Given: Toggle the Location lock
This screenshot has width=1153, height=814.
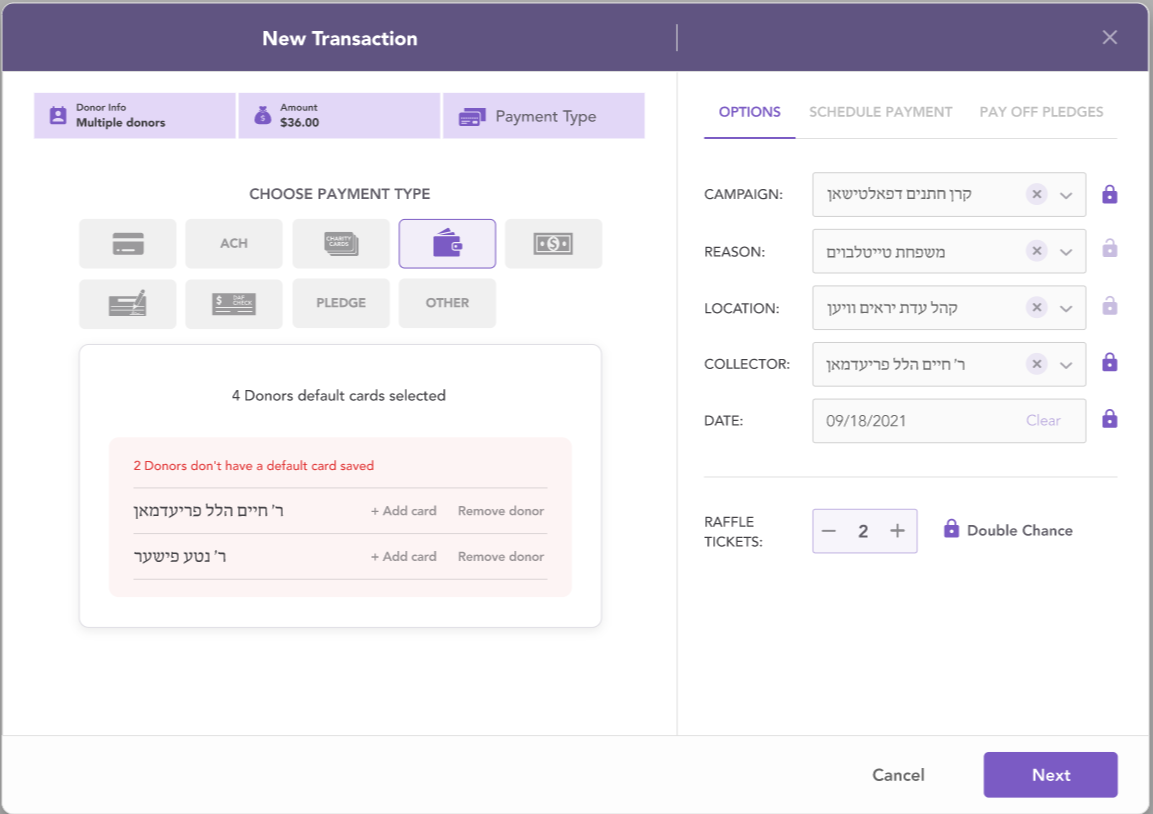Looking at the screenshot, I should (x=1110, y=306).
